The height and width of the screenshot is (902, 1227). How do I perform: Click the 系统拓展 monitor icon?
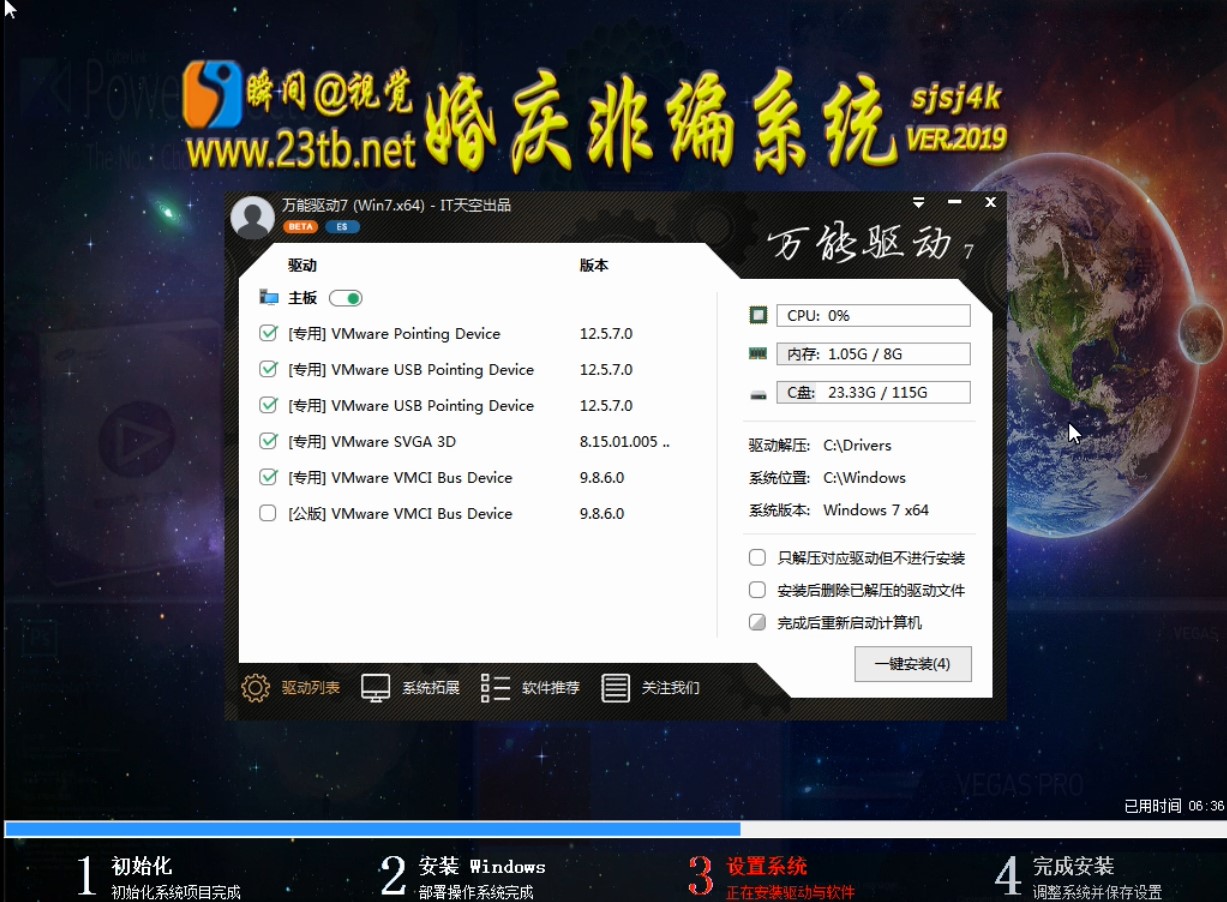click(376, 688)
